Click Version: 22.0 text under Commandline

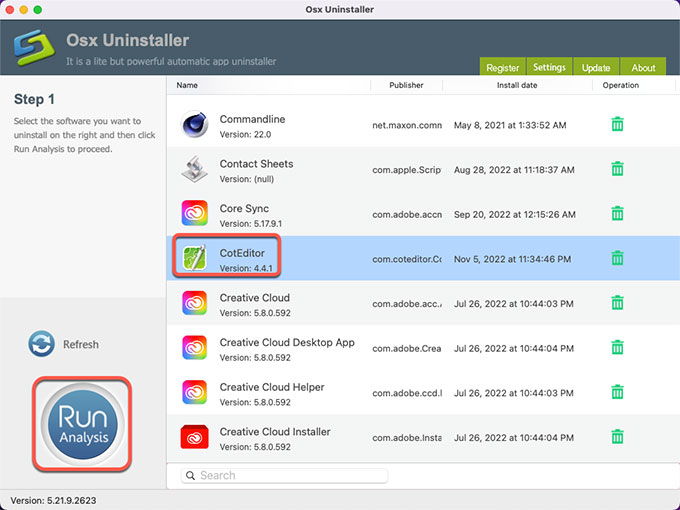tap(245, 134)
